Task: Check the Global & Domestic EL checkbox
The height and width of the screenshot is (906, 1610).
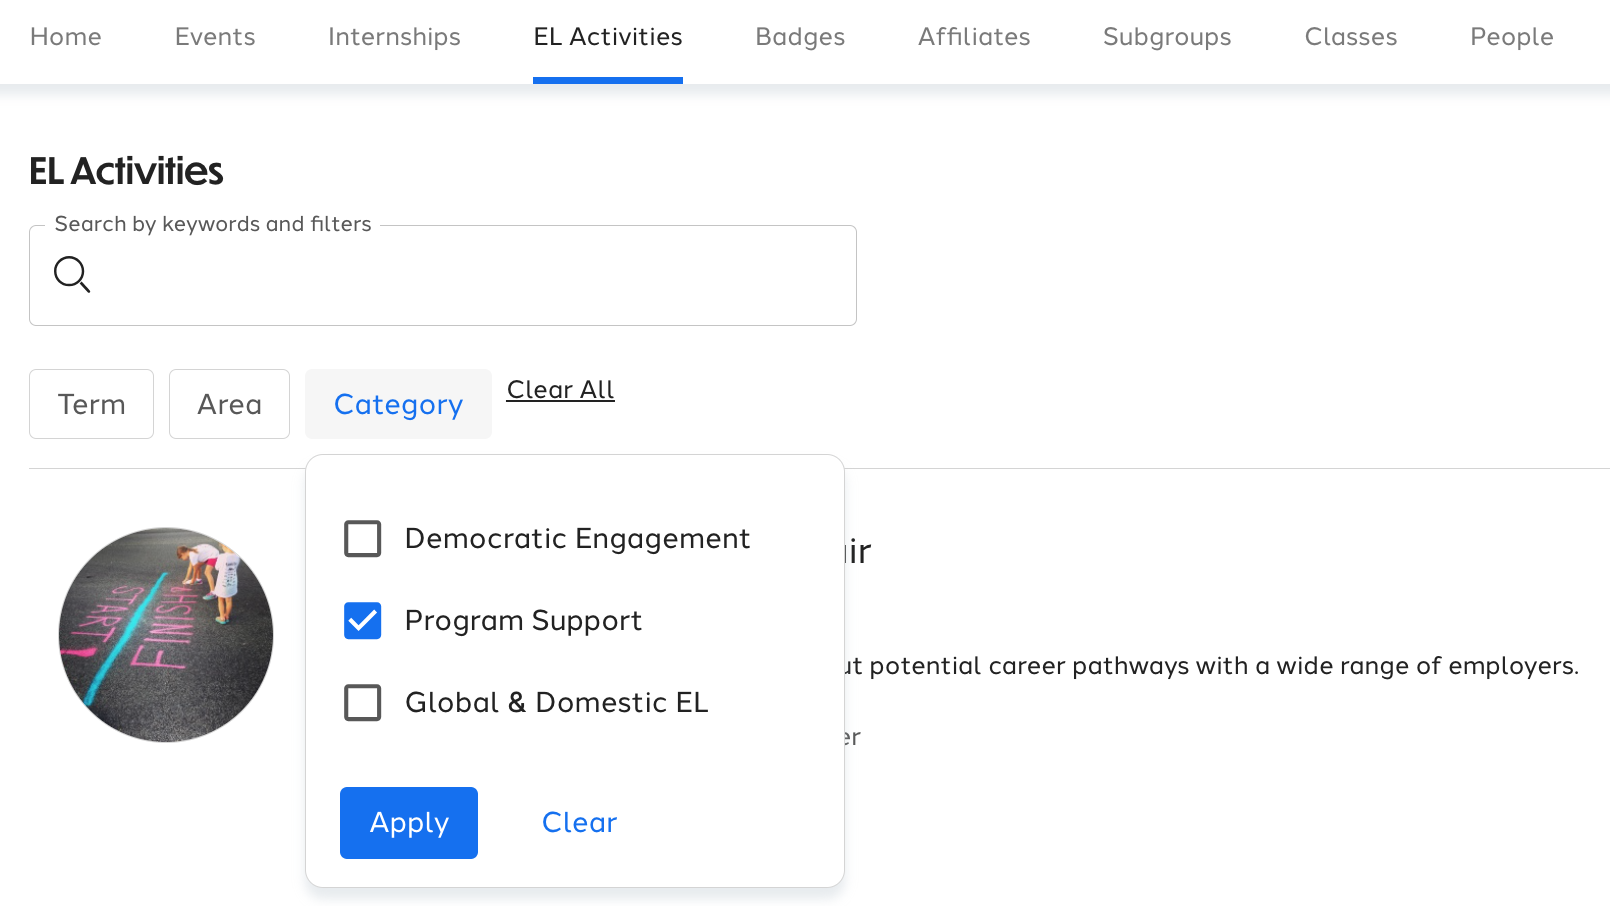Action: tap(362, 703)
